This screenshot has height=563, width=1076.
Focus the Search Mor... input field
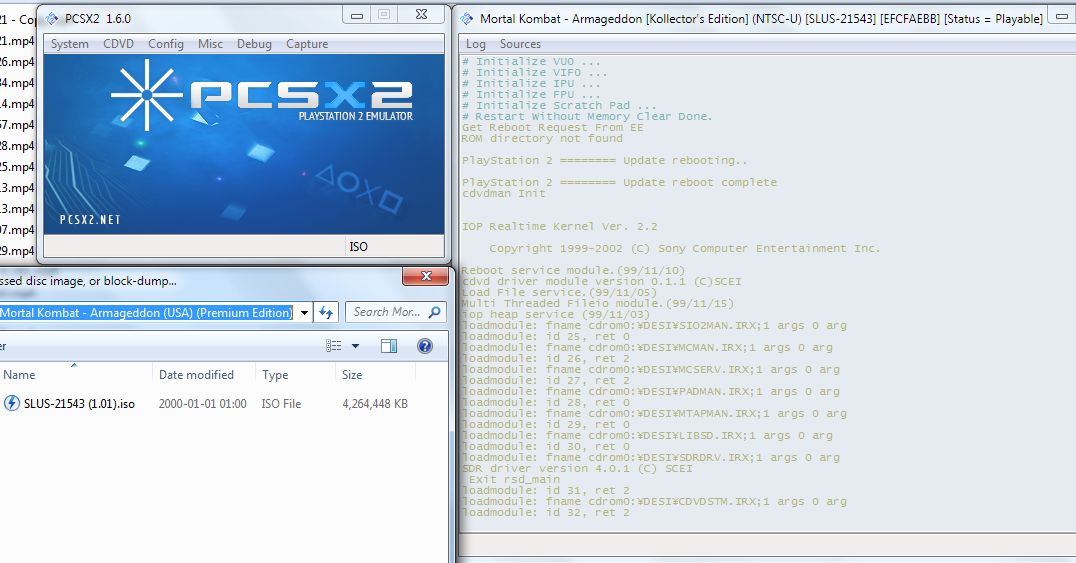388,312
